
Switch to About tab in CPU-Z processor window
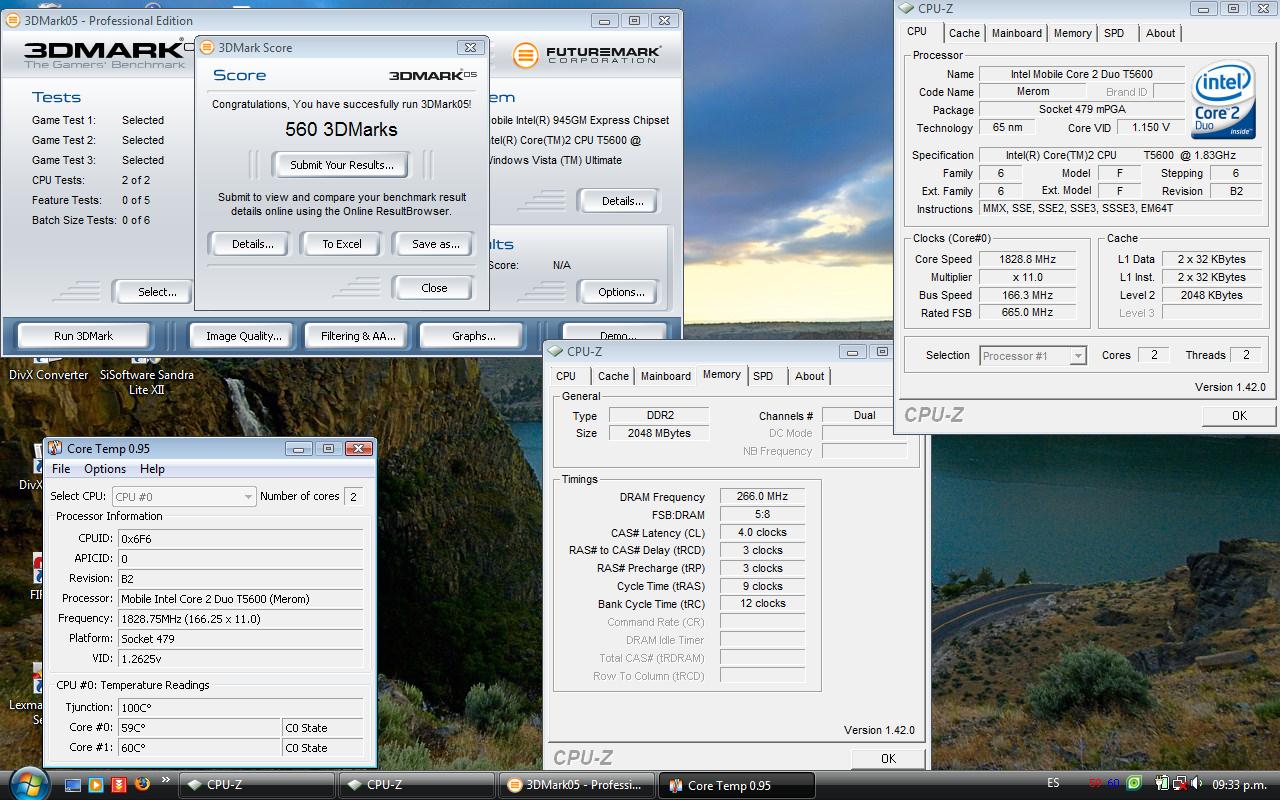click(1160, 33)
